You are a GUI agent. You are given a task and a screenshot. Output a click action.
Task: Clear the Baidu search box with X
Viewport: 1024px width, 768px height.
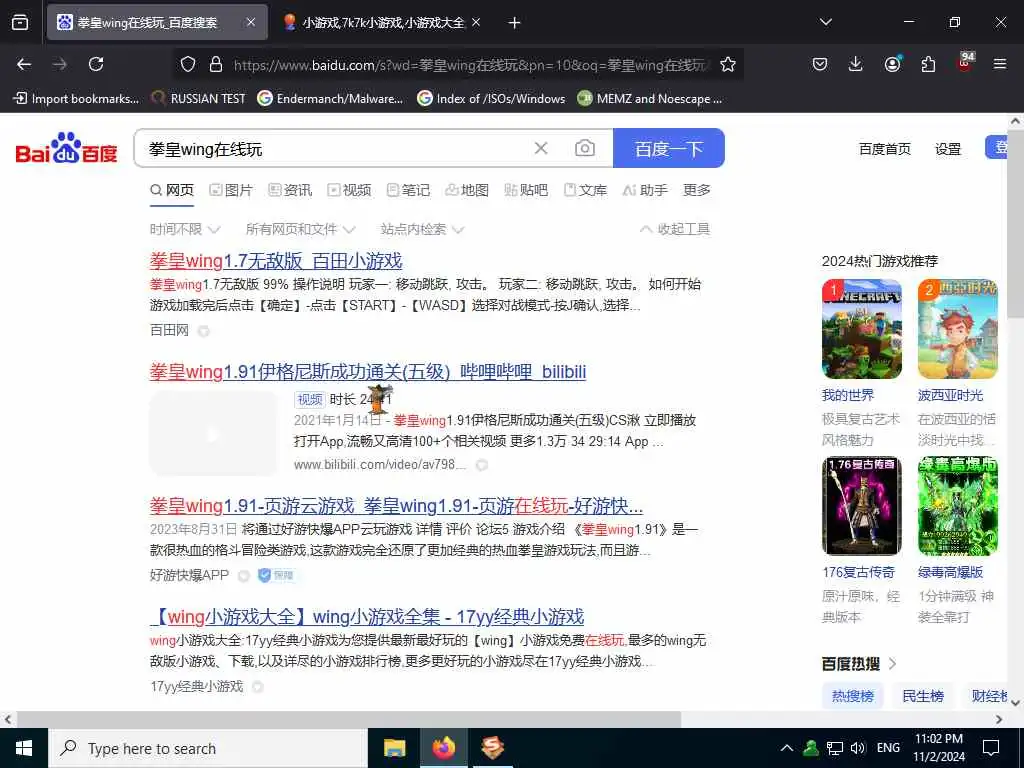pos(541,148)
